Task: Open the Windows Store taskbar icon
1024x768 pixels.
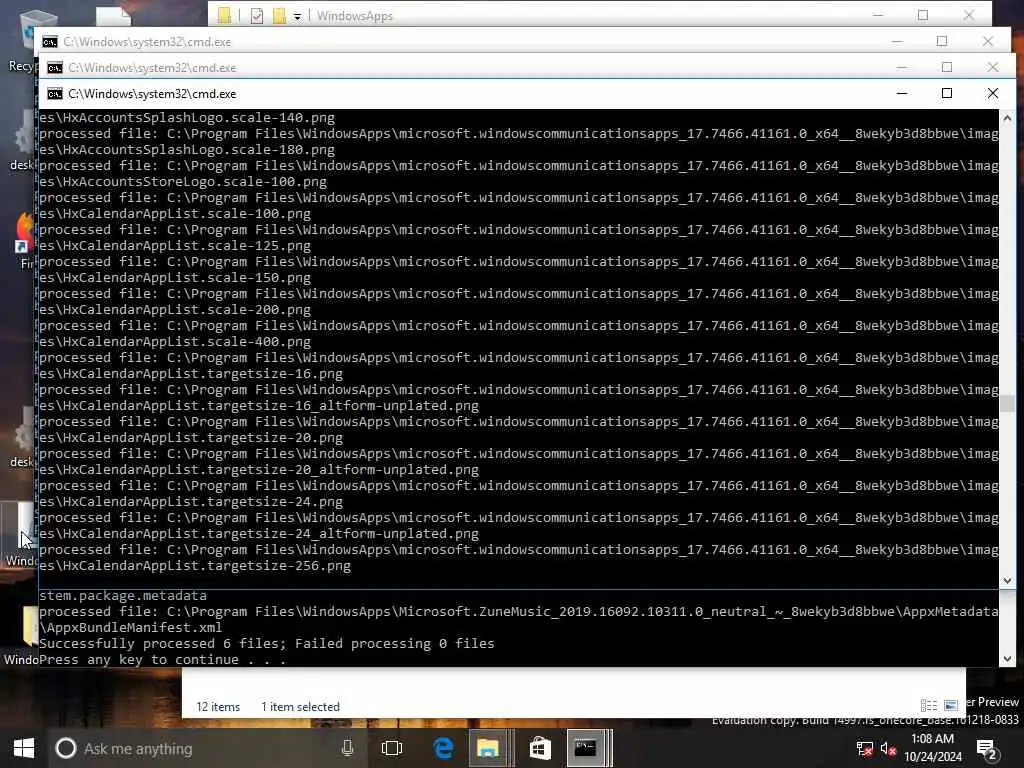Action: click(539, 748)
